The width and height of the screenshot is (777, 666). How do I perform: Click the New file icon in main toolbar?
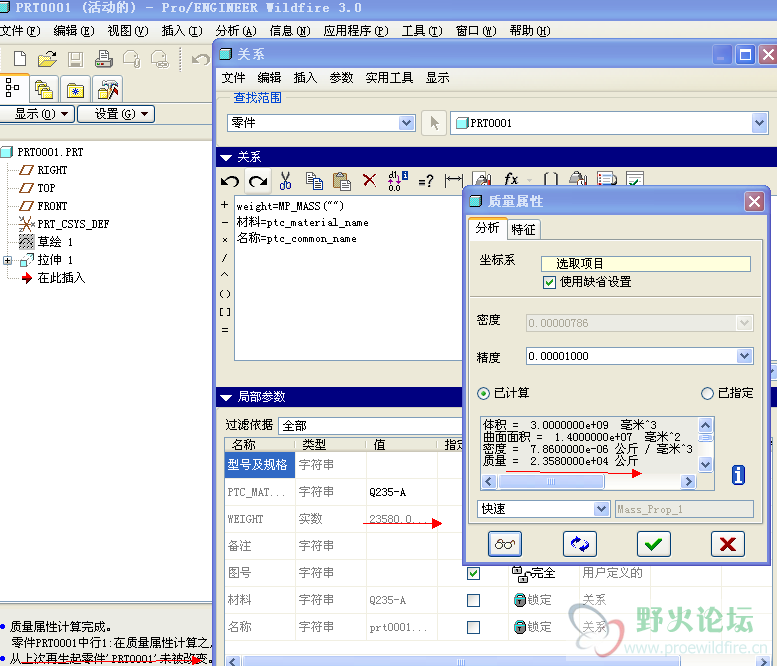(20, 58)
